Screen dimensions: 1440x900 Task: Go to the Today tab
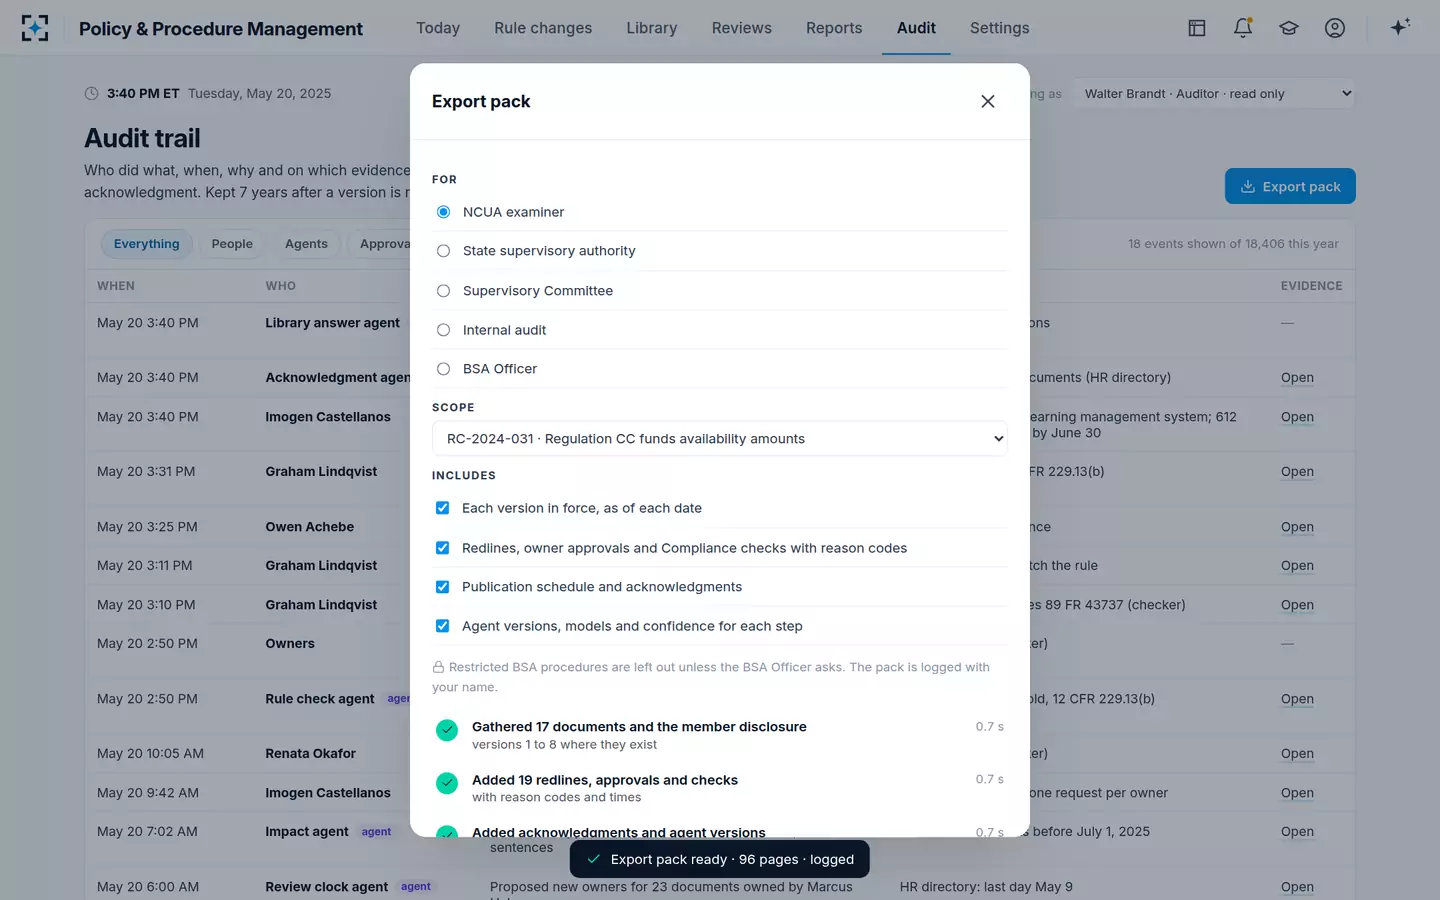[x=438, y=28]
